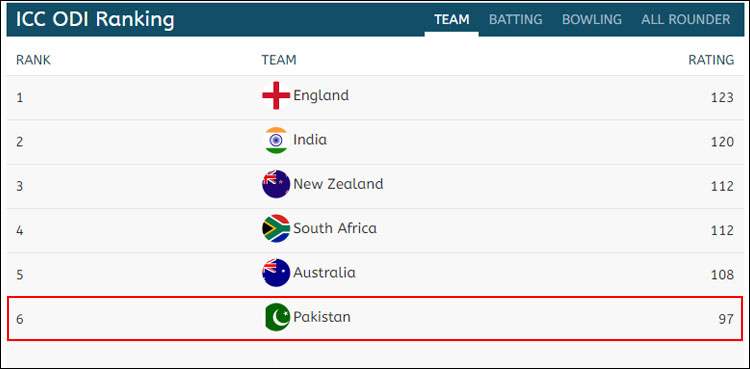Open the ALL ROUNDER tab

[x=685, y=20]
